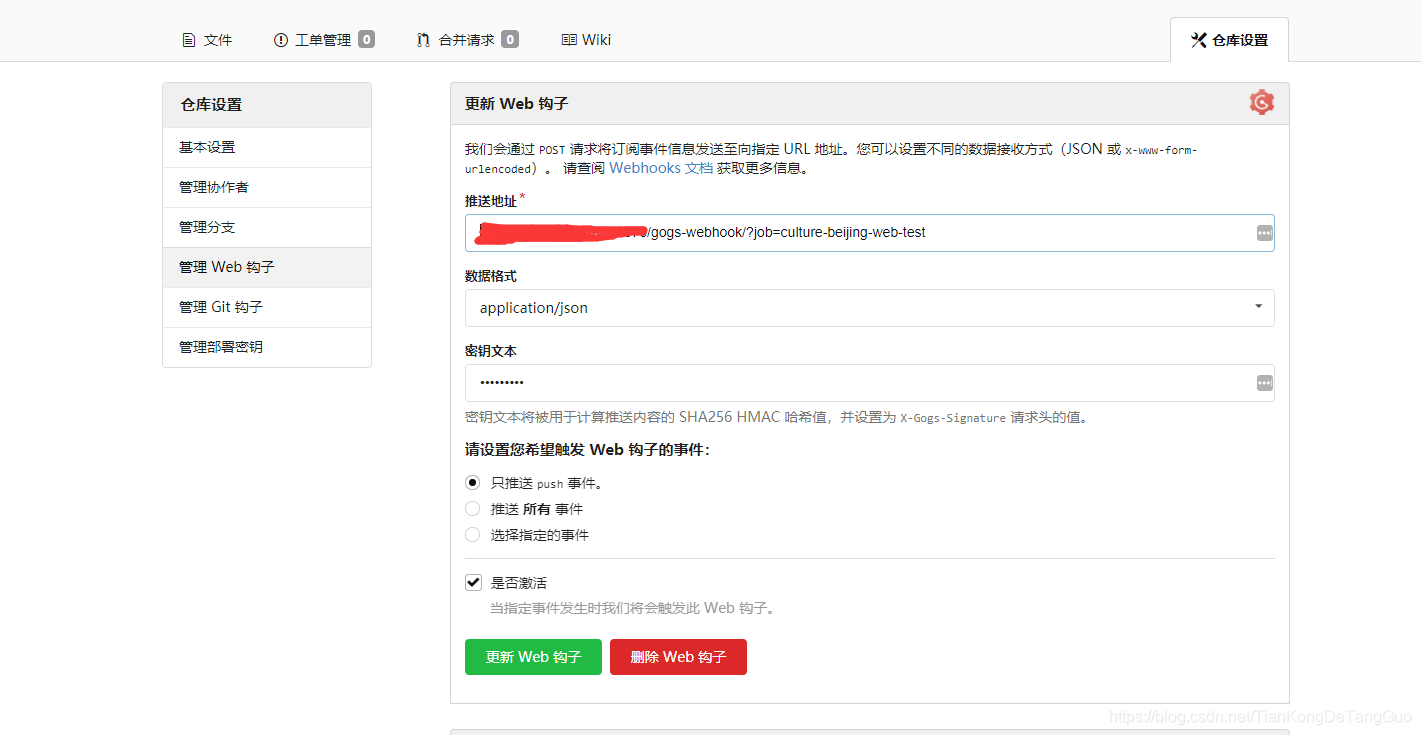Select 推送 所有 事件 radio option
Viewport: 1421px width, 735px height.
(x=473, y=508)
